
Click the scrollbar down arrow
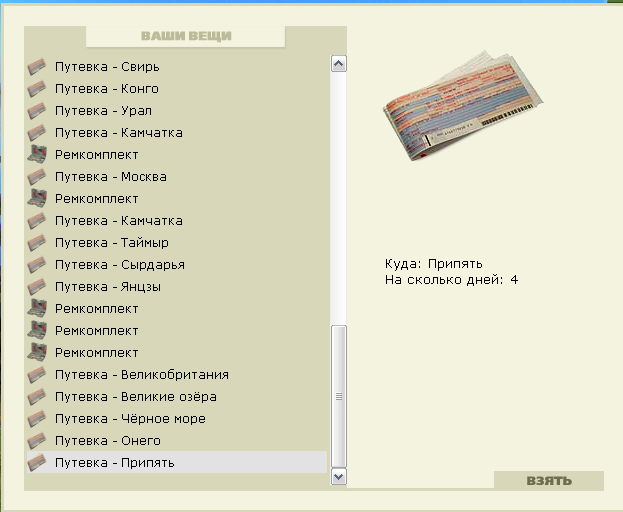click(339, 476)
